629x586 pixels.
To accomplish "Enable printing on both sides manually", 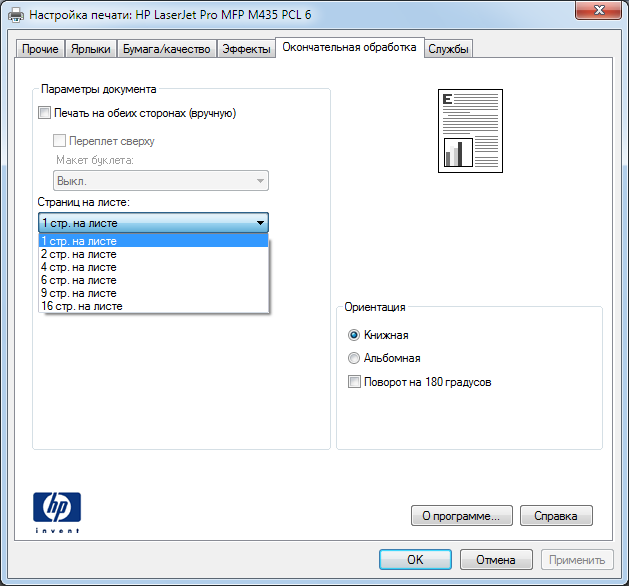I will [x=45, y=113].
